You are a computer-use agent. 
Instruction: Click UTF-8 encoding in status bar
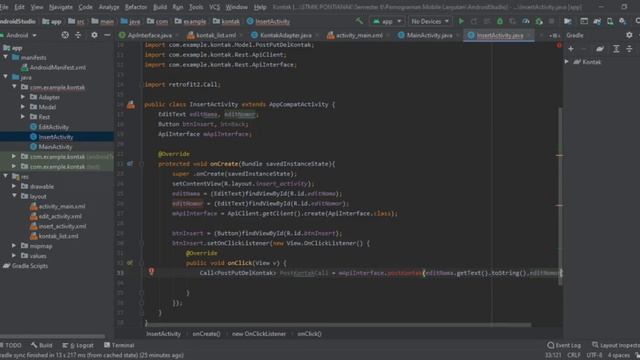point(594,356)
